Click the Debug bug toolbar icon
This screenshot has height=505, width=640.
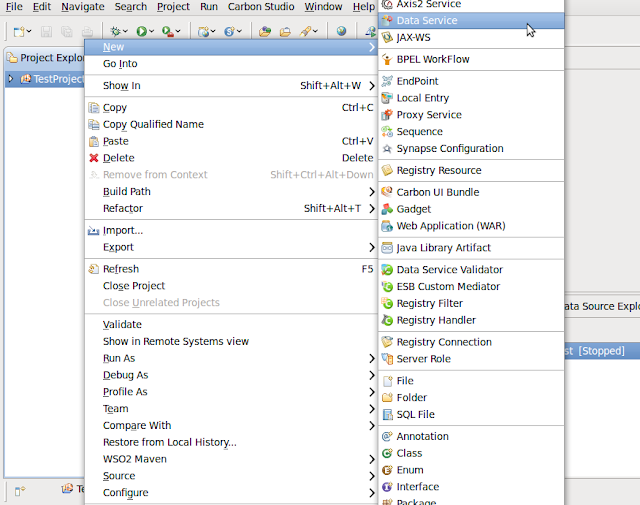116,31
